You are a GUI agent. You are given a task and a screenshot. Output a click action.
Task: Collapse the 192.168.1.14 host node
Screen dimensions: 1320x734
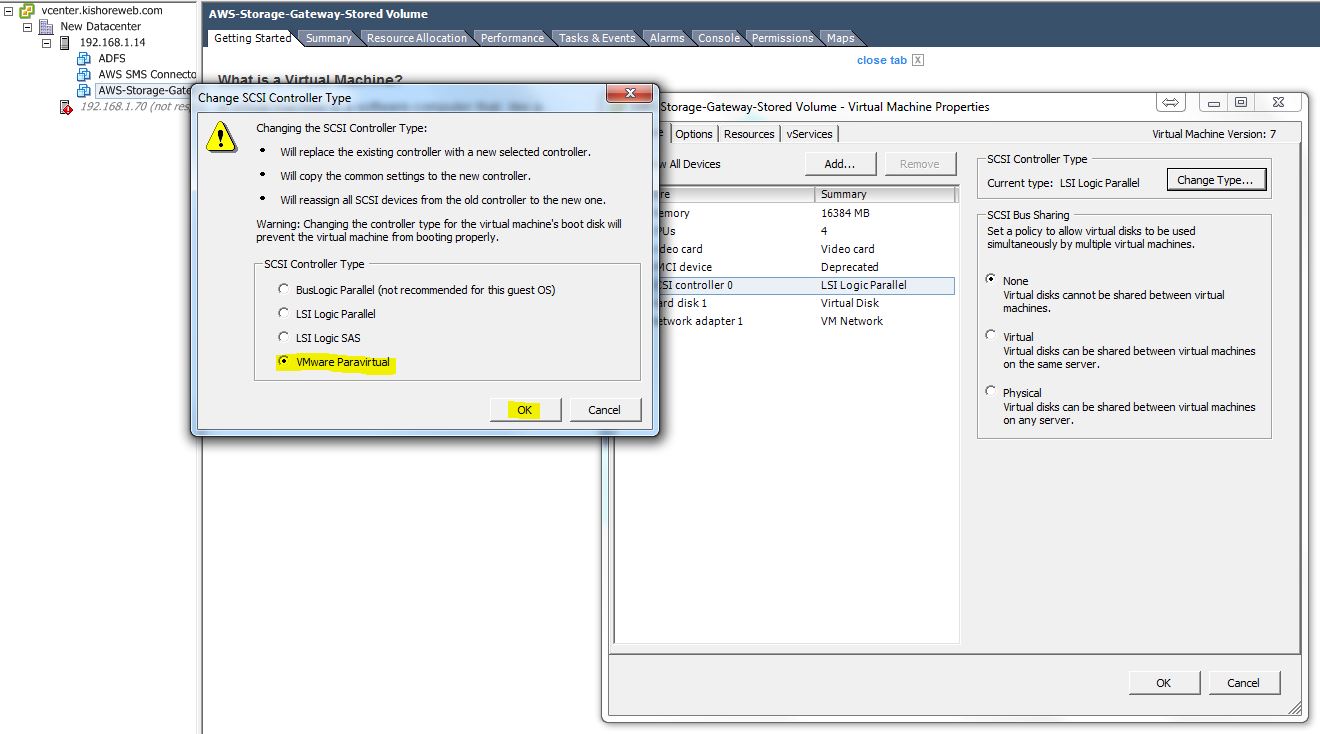coord(46,43)
